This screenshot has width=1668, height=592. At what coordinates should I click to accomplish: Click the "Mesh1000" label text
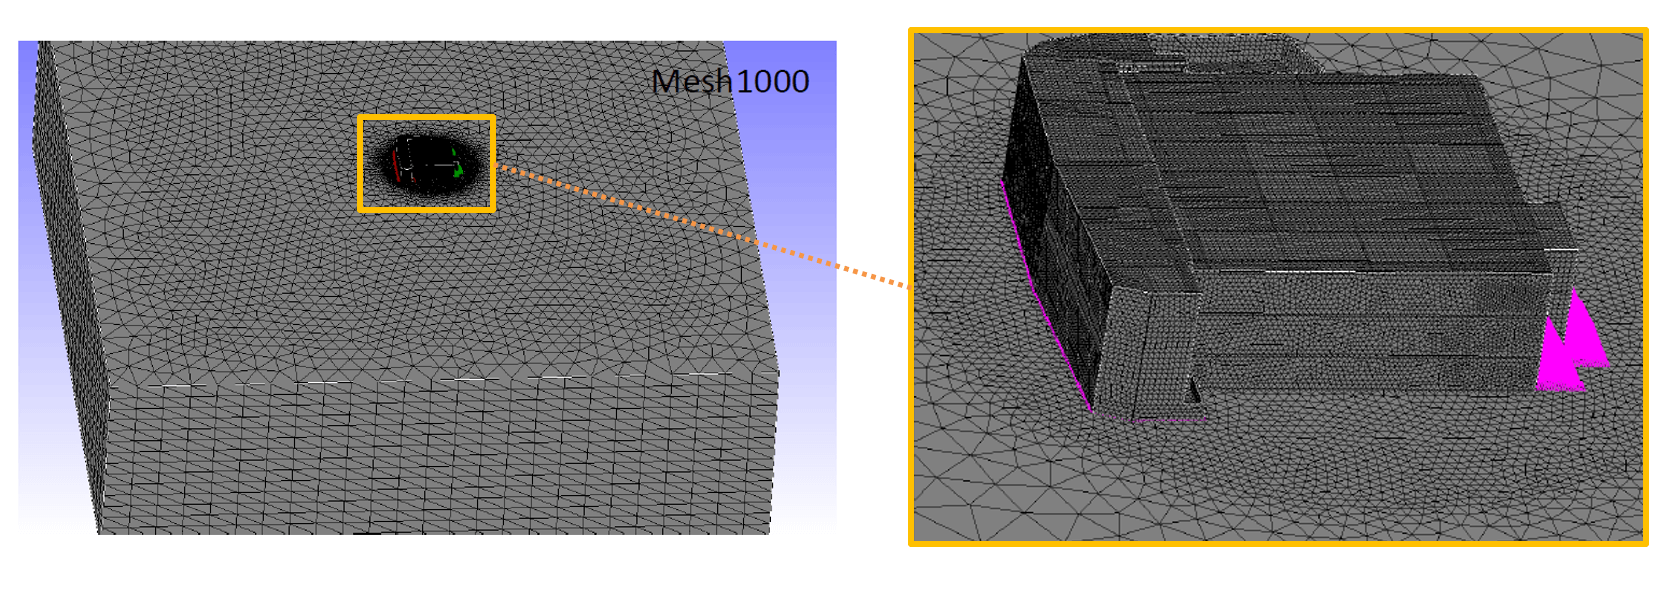(x=730, y=81)
